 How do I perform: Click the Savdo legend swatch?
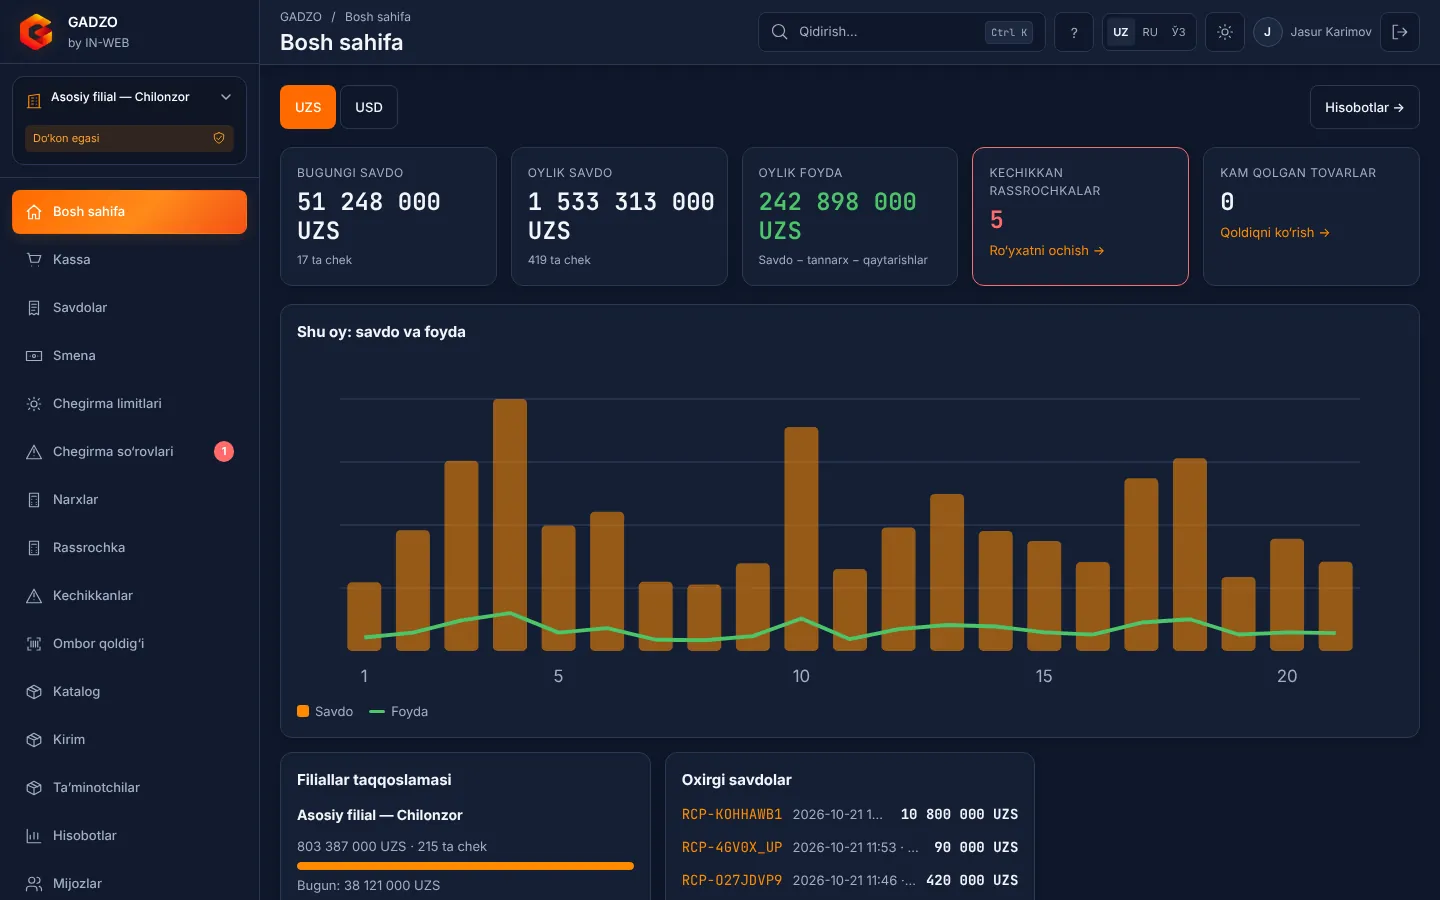click(303, 711)
